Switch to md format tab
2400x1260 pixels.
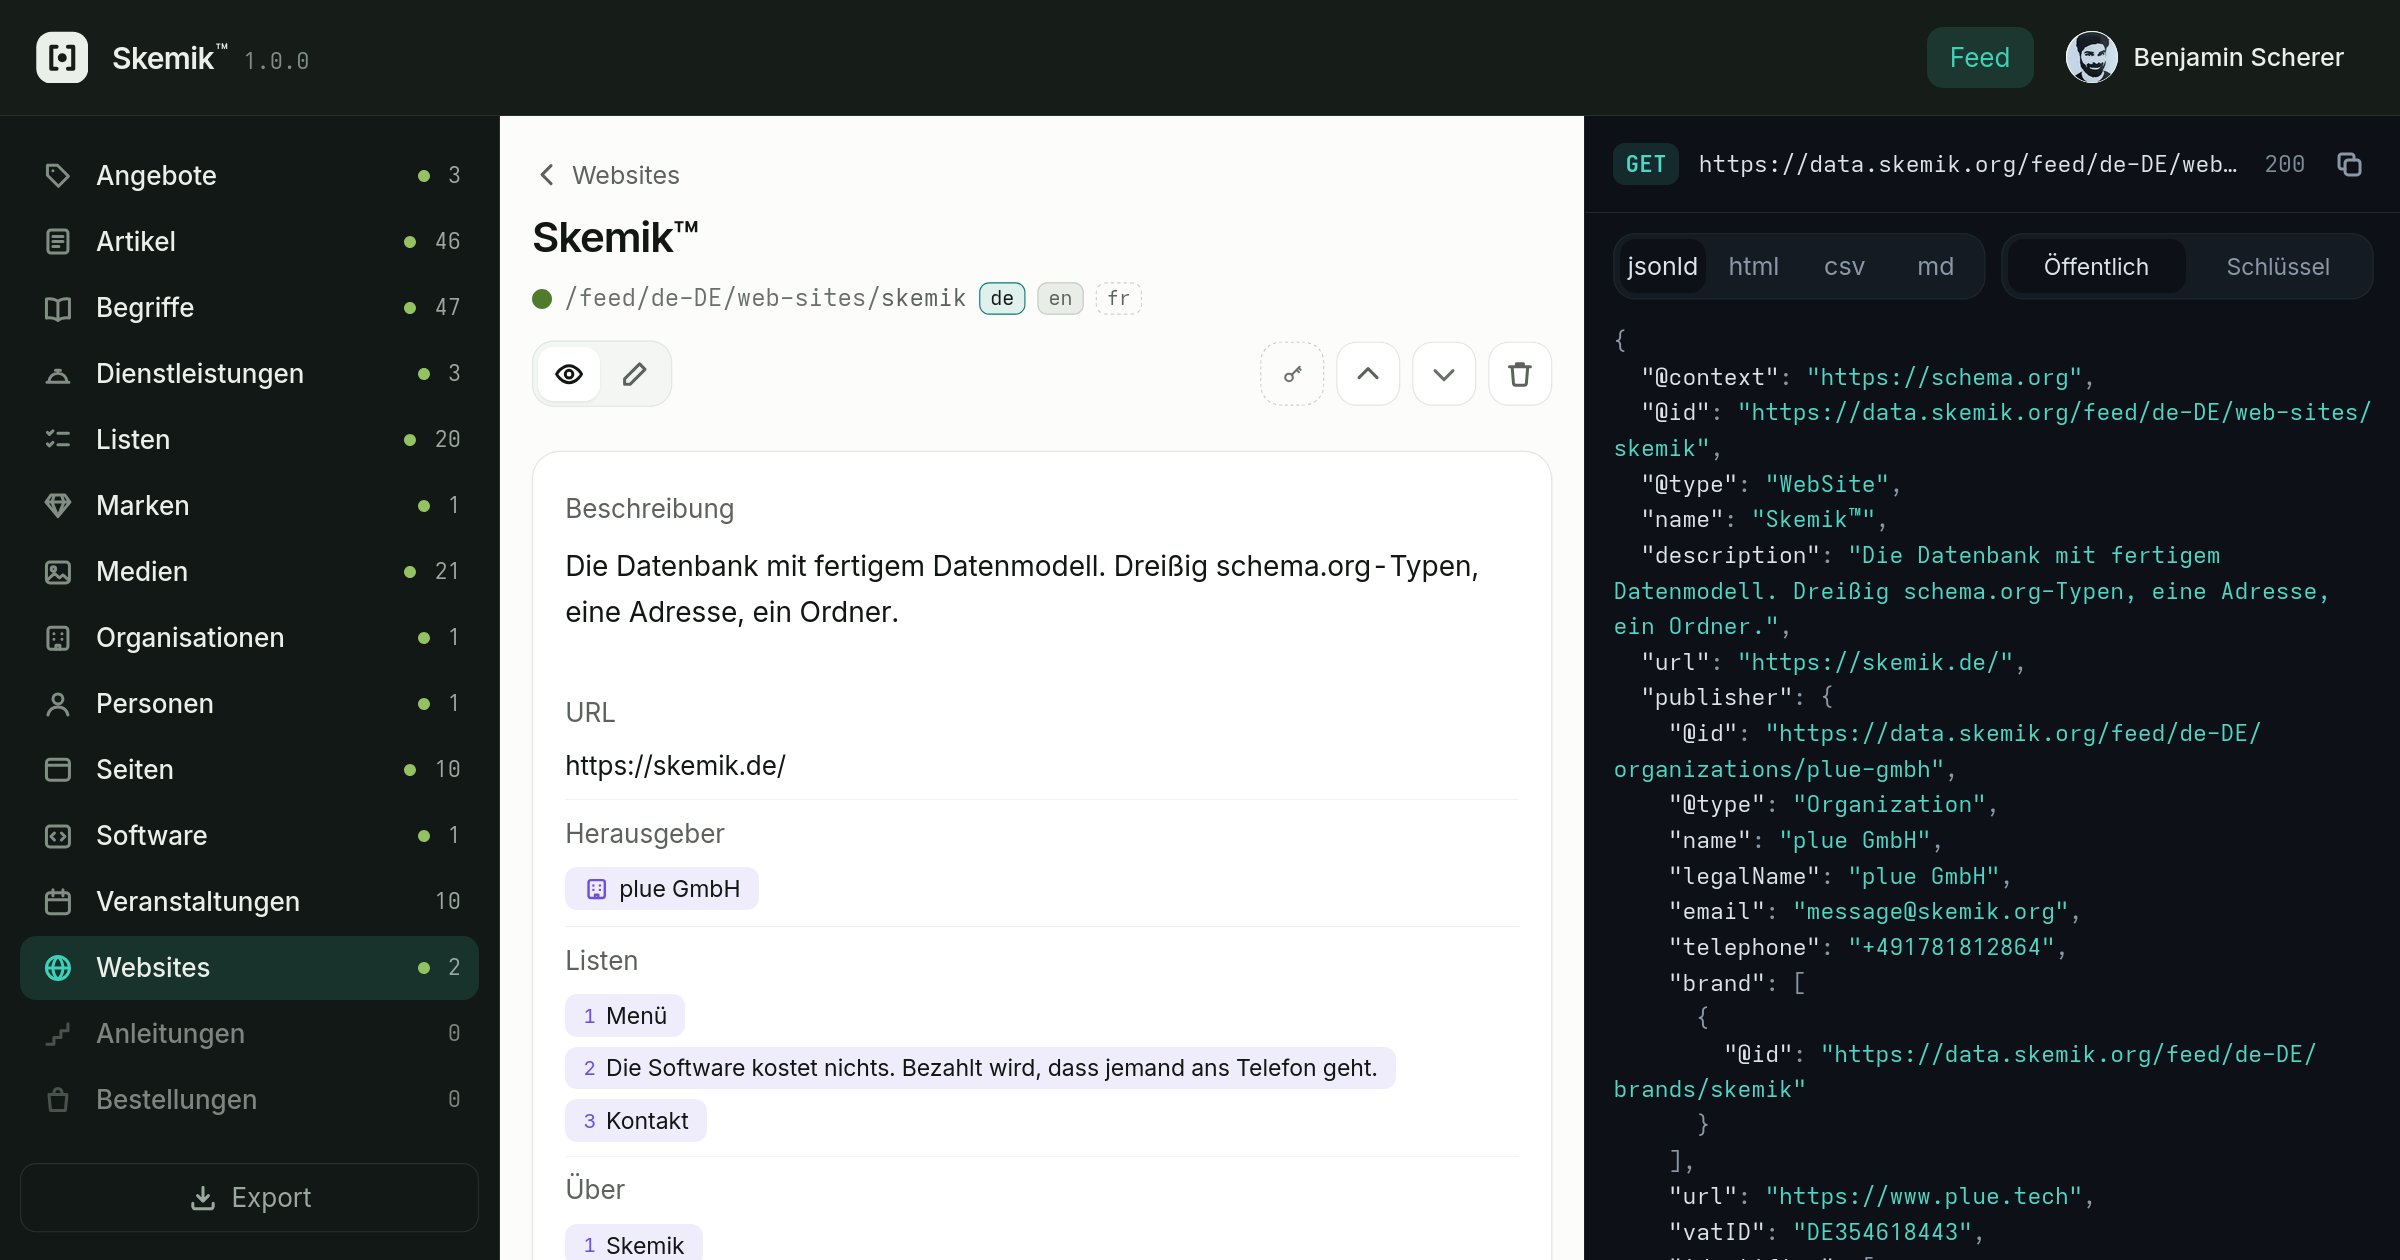[1935, 267]
